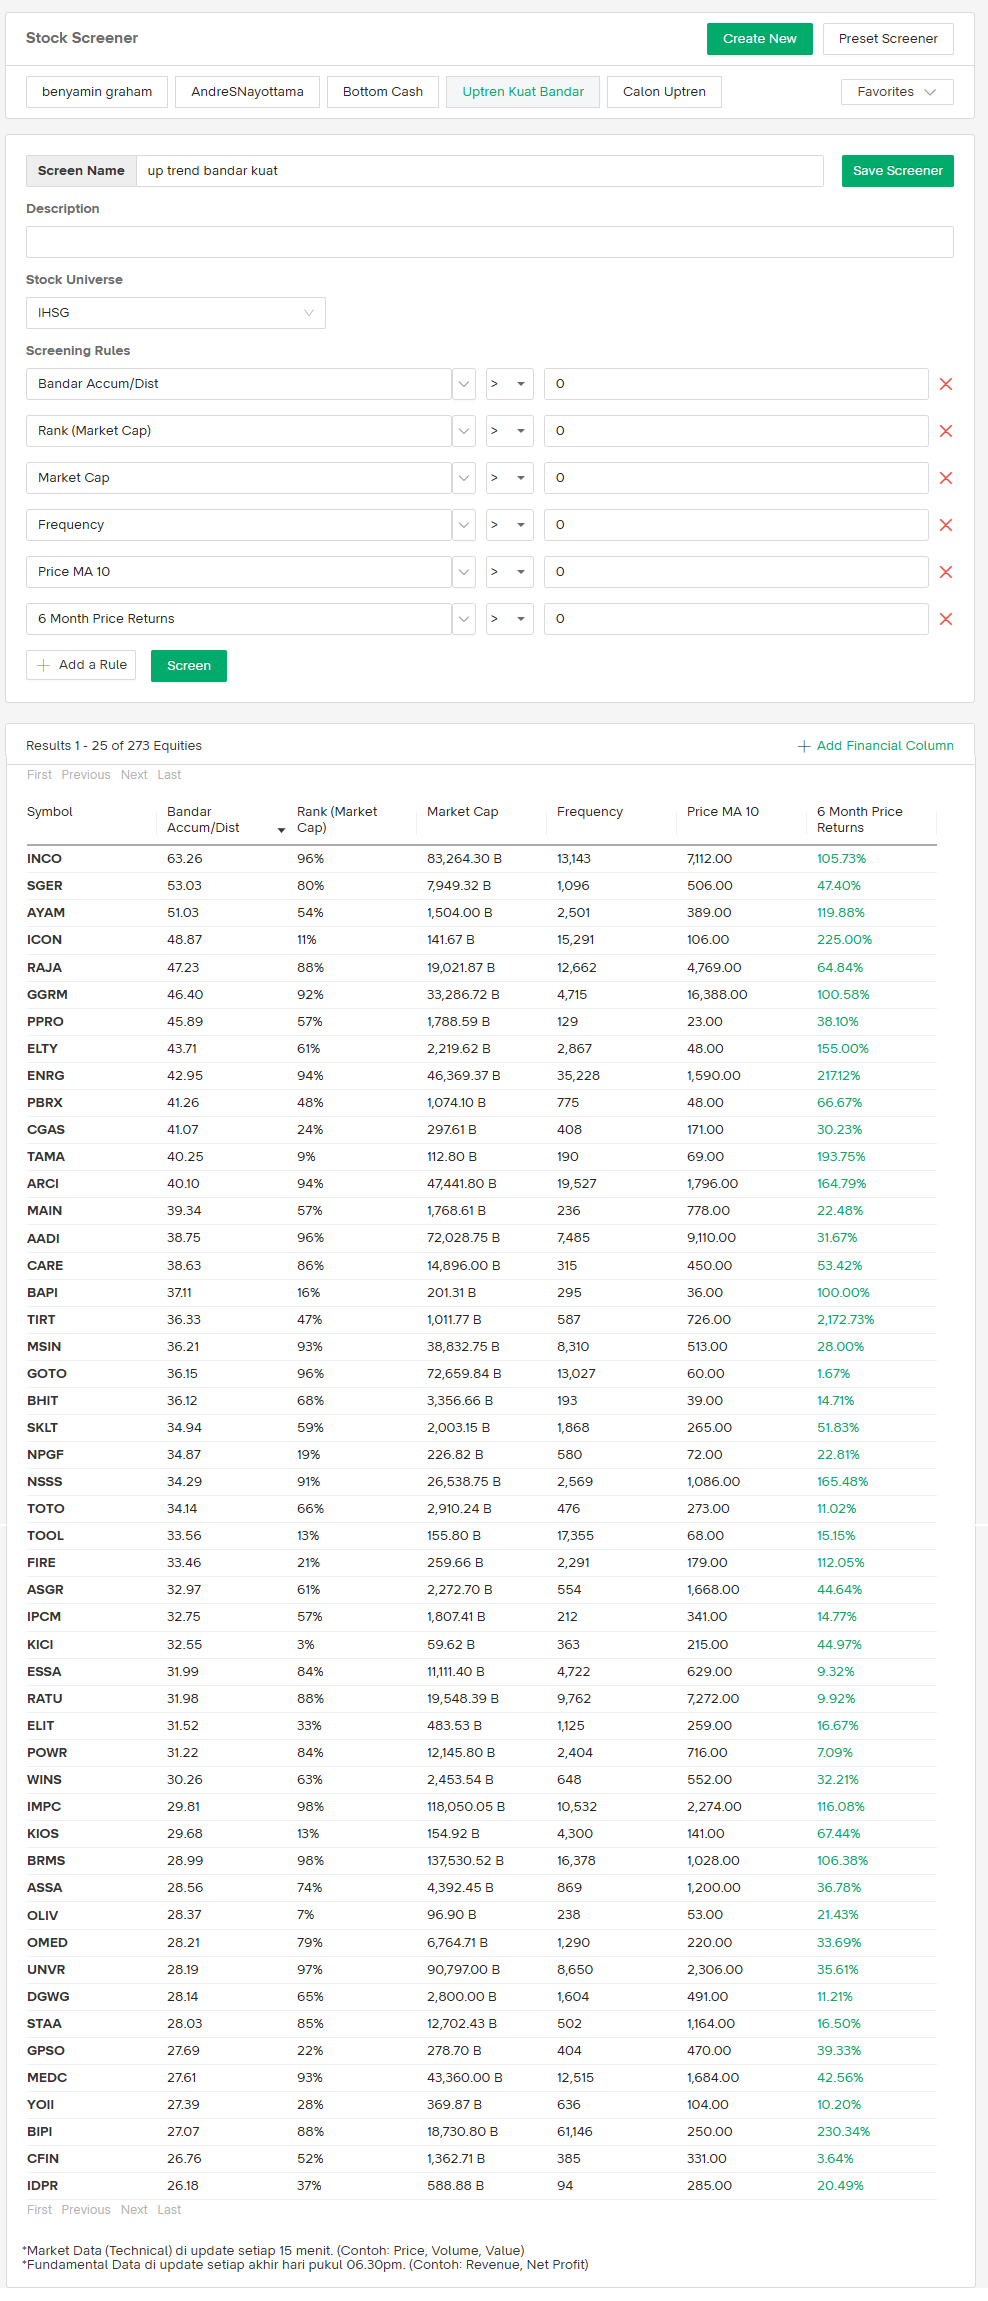
Task: Open the INCO stock symbol row
Action: pyautogui.click(x=45, y=859)
